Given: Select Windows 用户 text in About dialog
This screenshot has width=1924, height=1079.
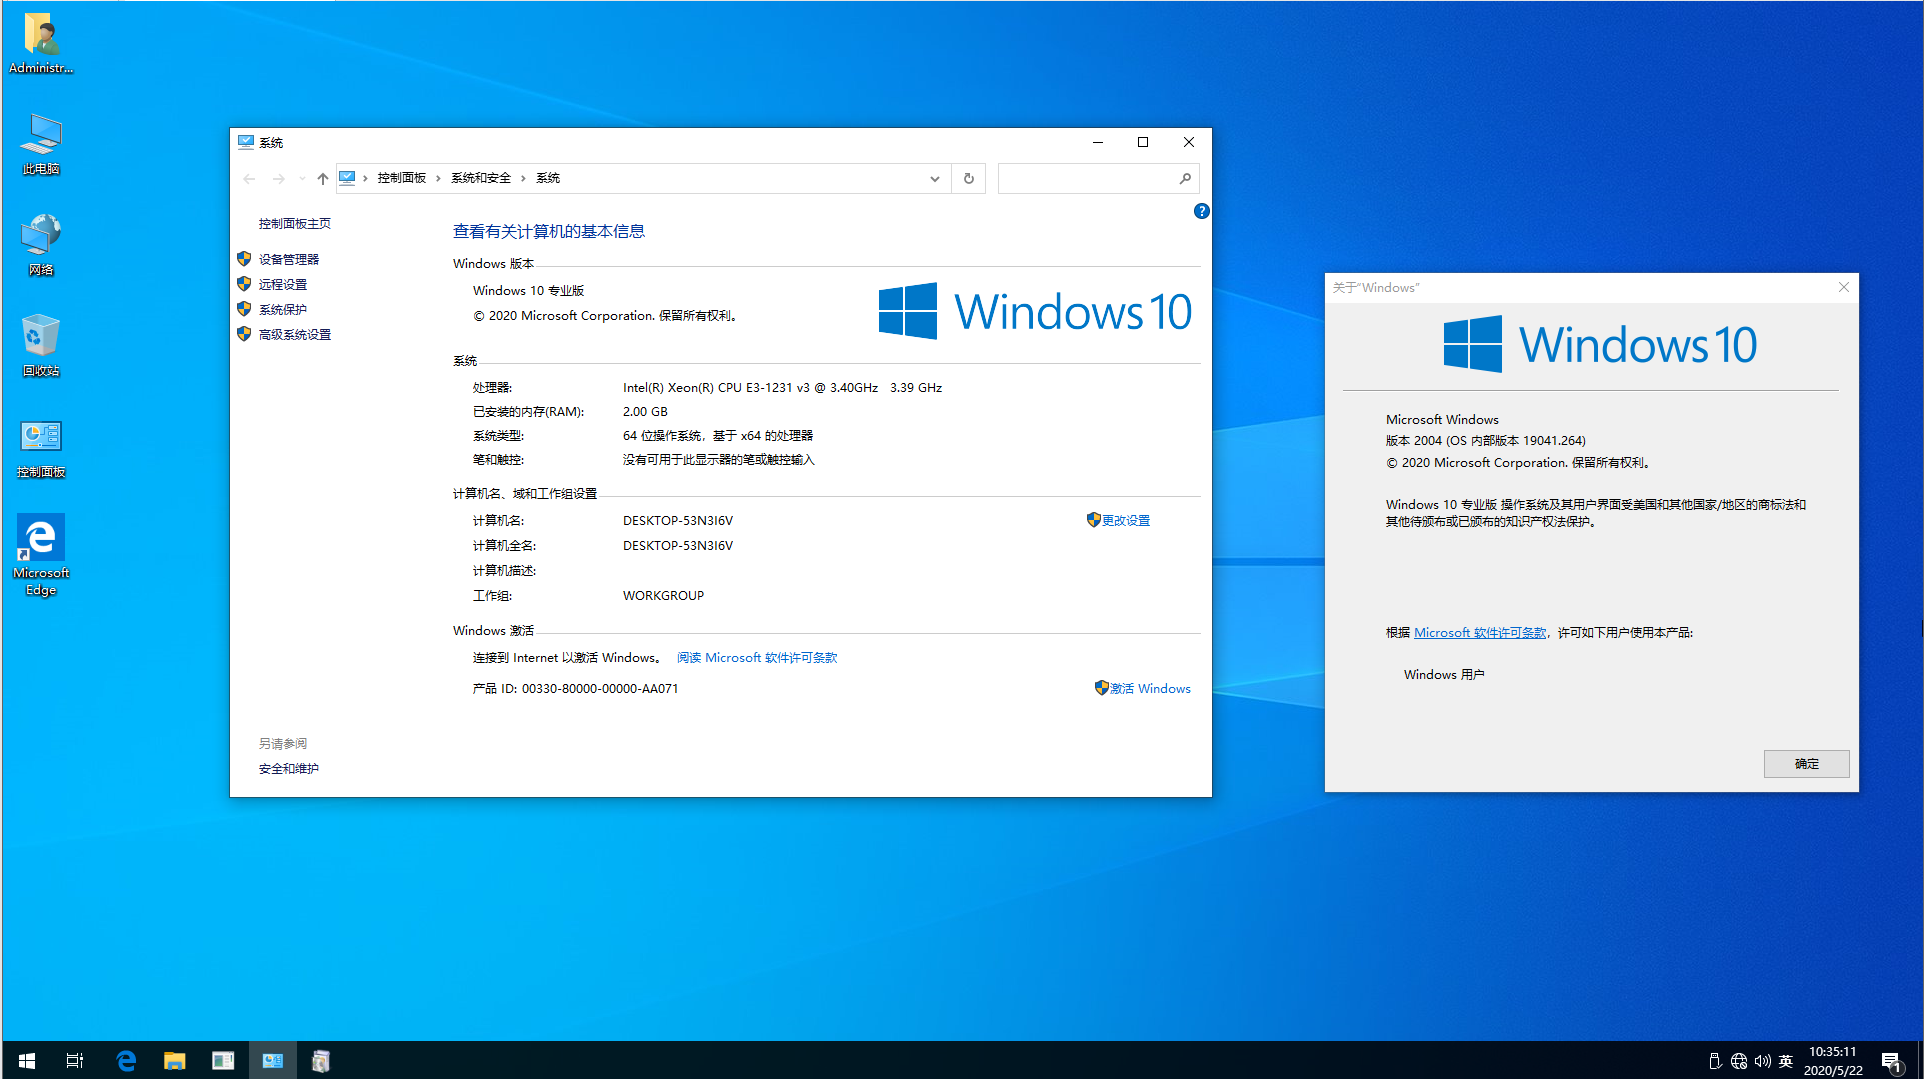Looking at the screenshot, I should (x=1444, y=675).
